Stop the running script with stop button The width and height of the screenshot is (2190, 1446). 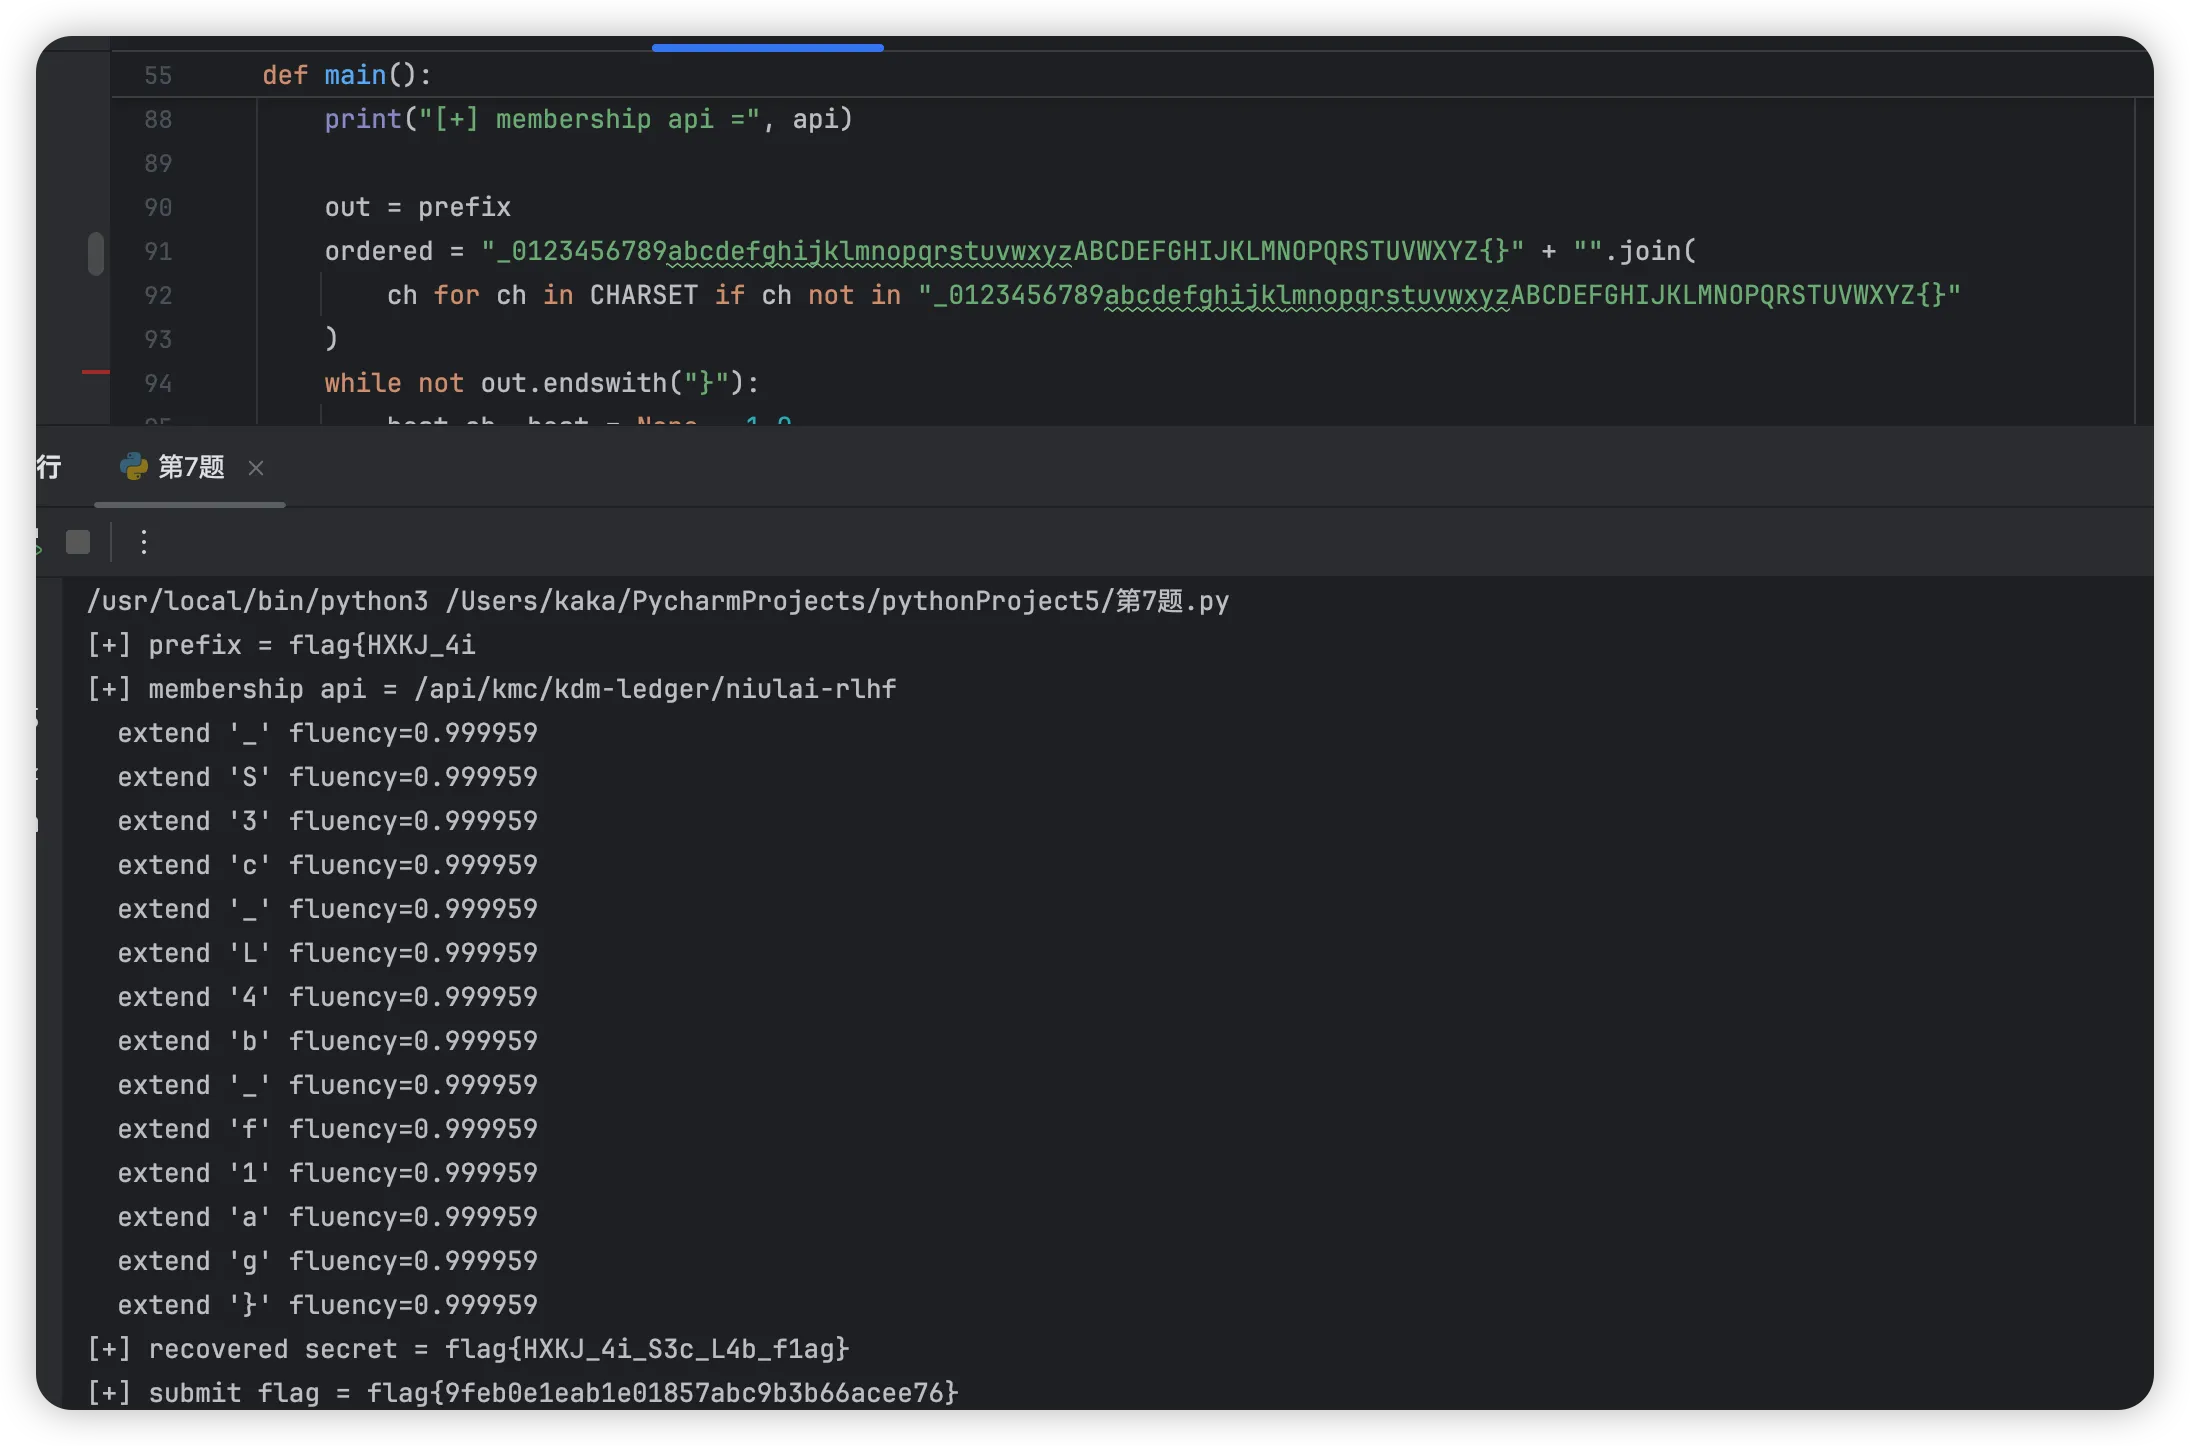tap(78, 542)
